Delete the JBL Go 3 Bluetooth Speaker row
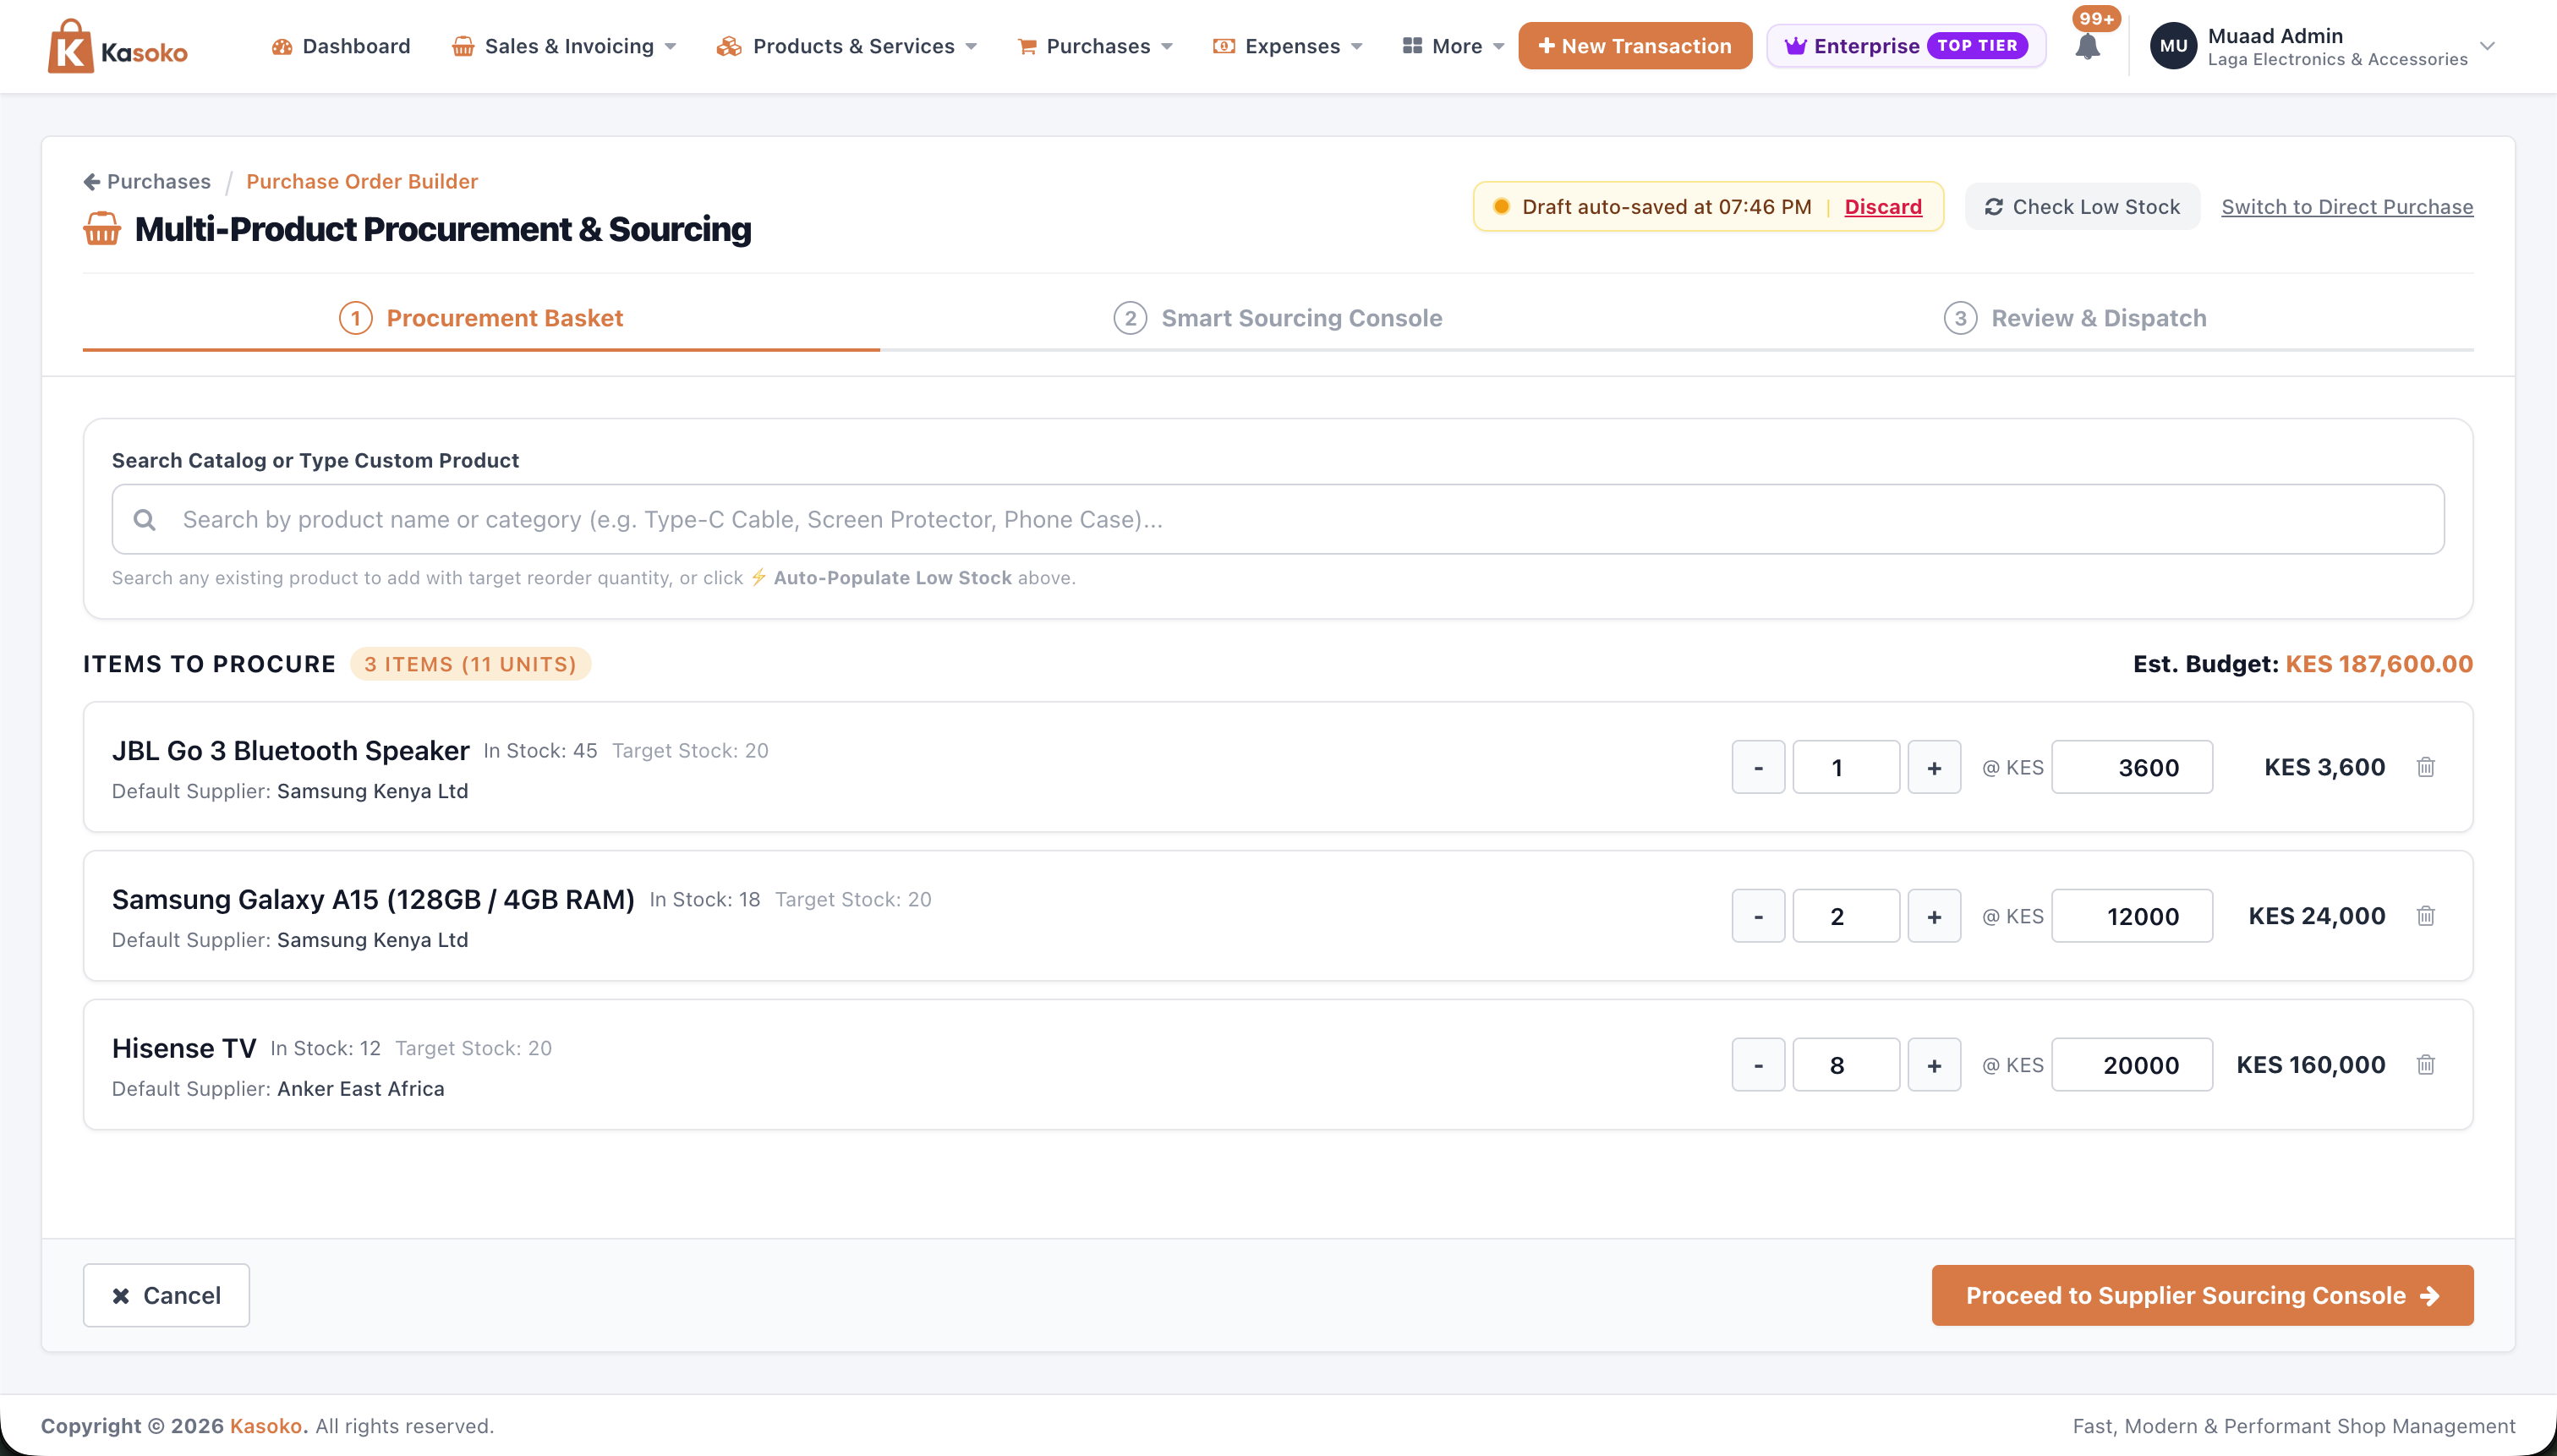The width and height of the screenshot is (2557, 1456). click(x=2425, y=767)
